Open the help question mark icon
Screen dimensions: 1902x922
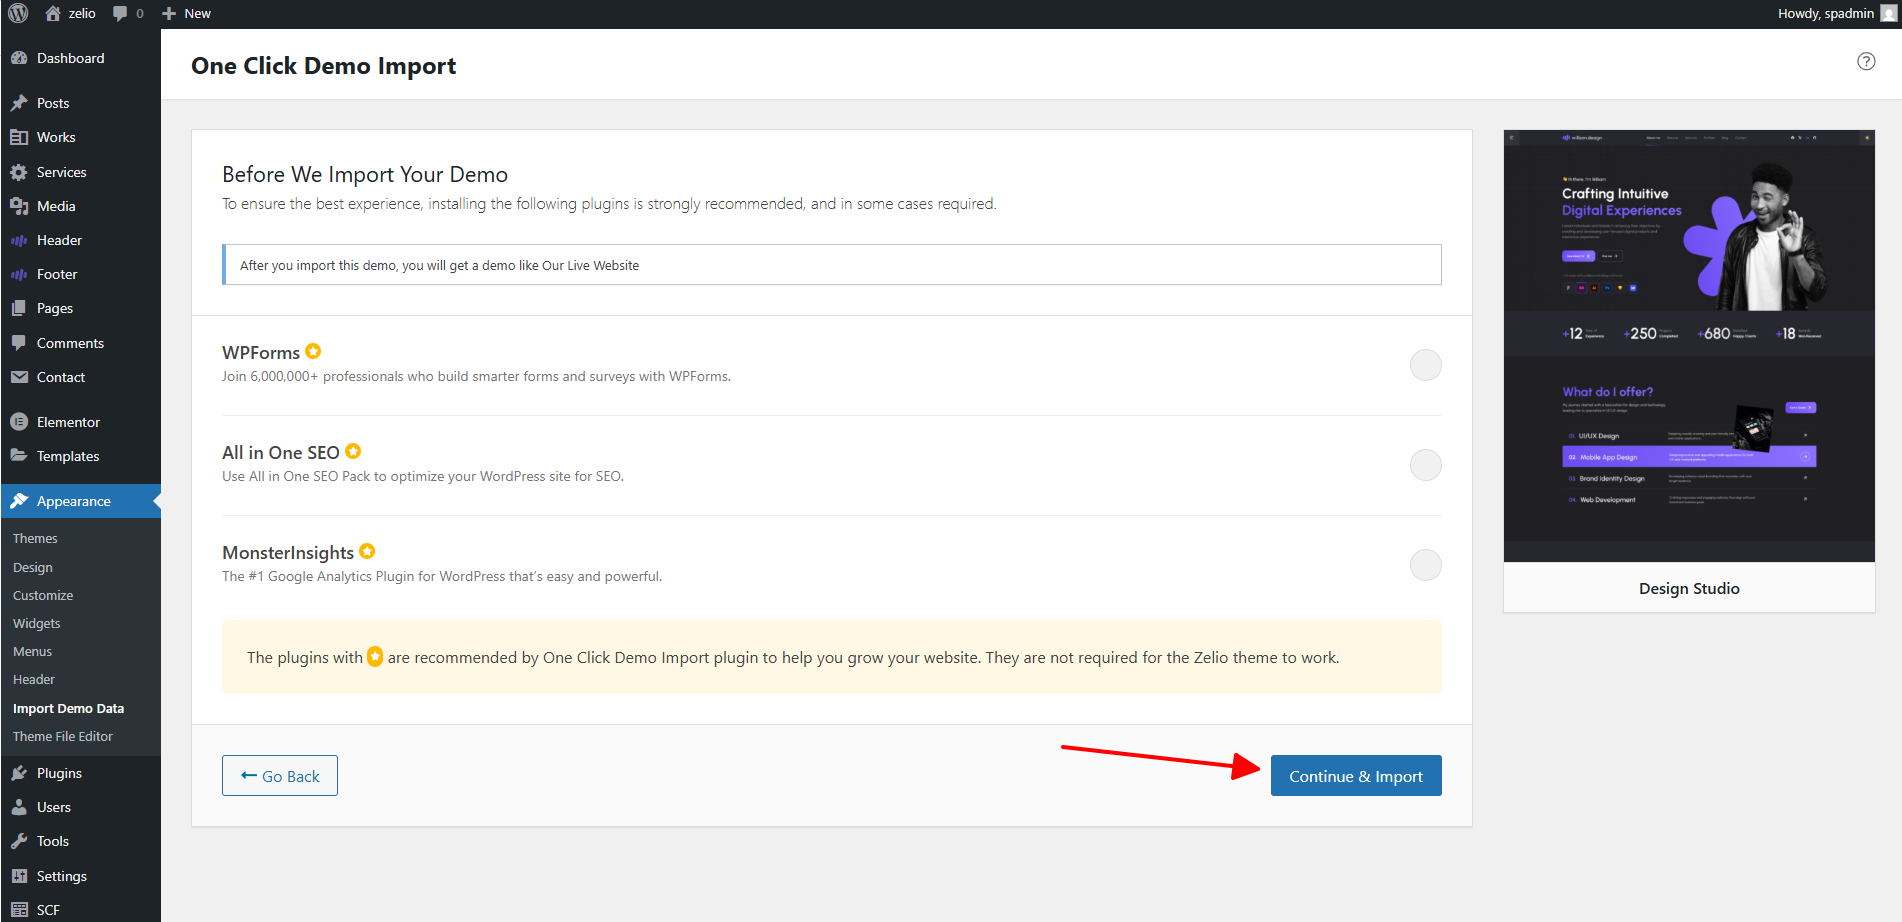(x=1866, y=61)
